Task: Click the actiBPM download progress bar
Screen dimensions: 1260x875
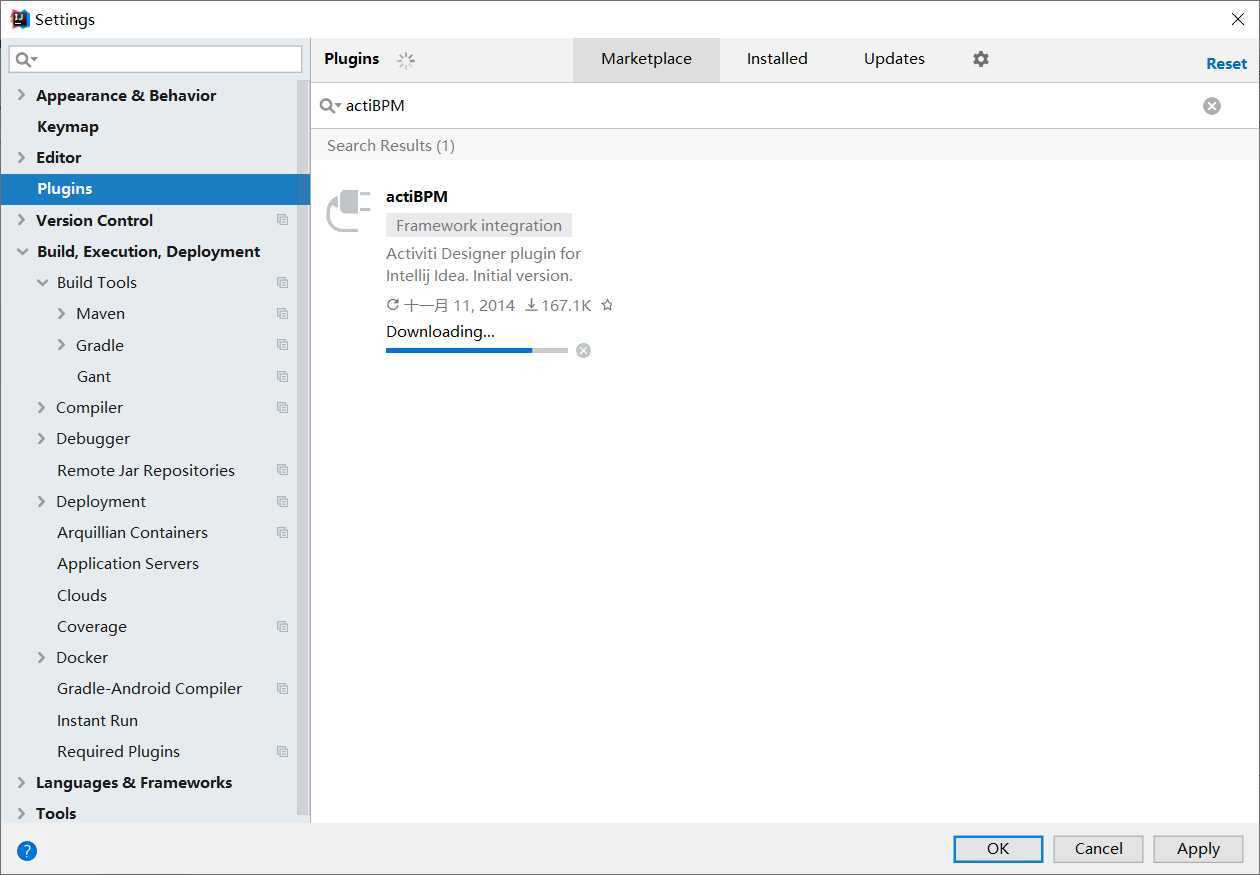Action: [x=476, y=350]
